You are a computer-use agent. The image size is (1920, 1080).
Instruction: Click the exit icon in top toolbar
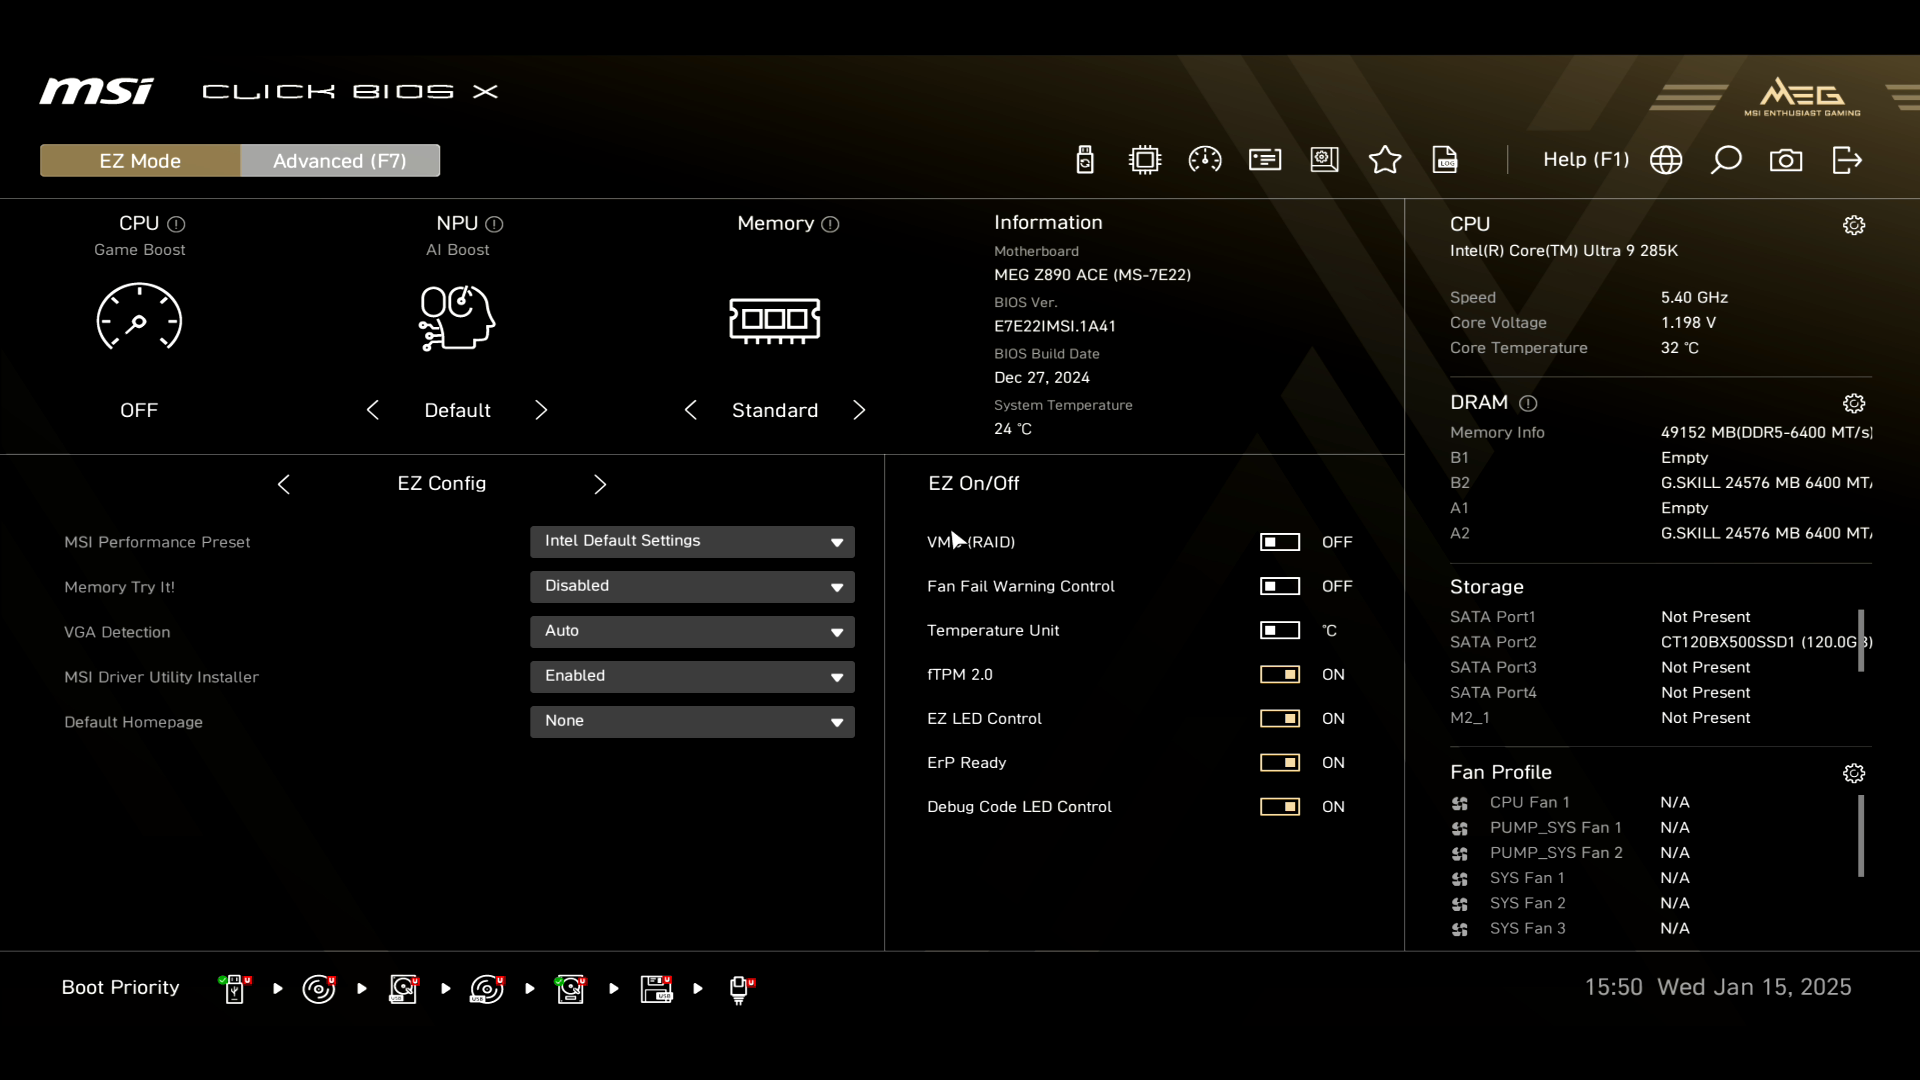point(1847,160)
